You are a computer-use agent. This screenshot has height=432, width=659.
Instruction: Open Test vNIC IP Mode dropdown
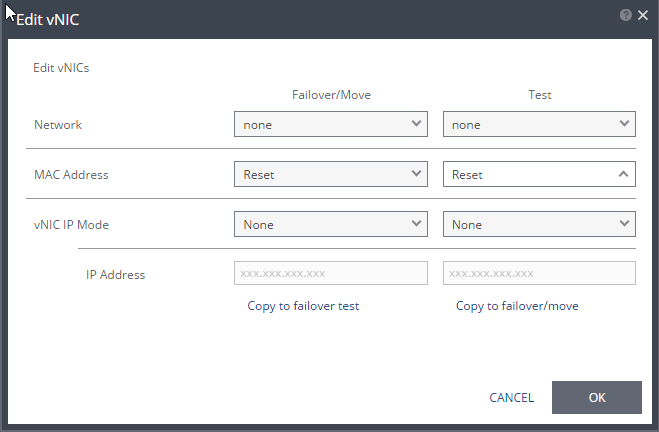click(x=539, y=224)
